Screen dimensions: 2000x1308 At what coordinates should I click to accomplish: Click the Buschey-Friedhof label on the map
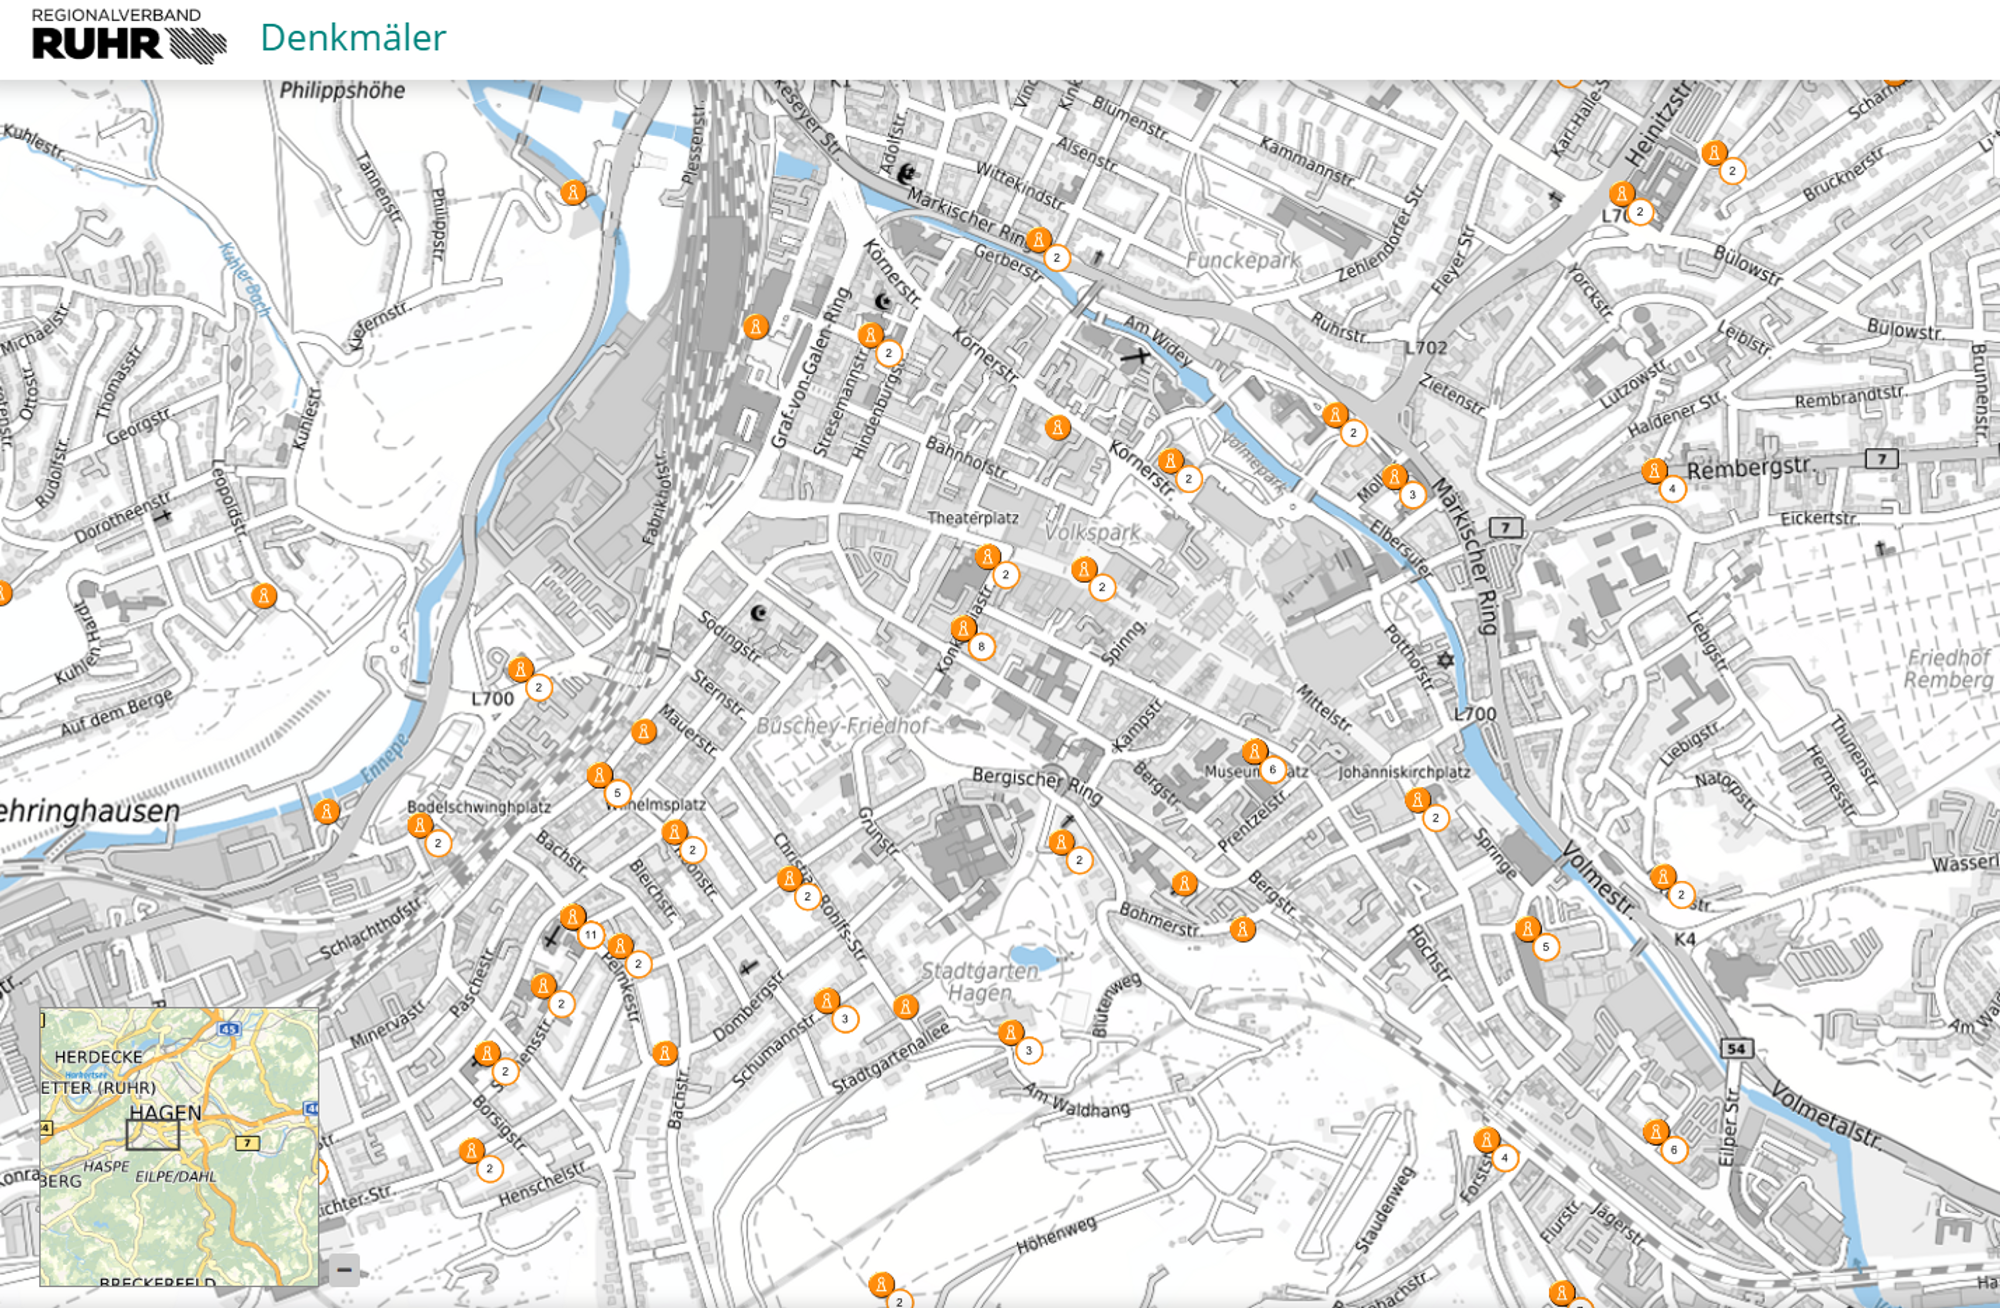842,726
